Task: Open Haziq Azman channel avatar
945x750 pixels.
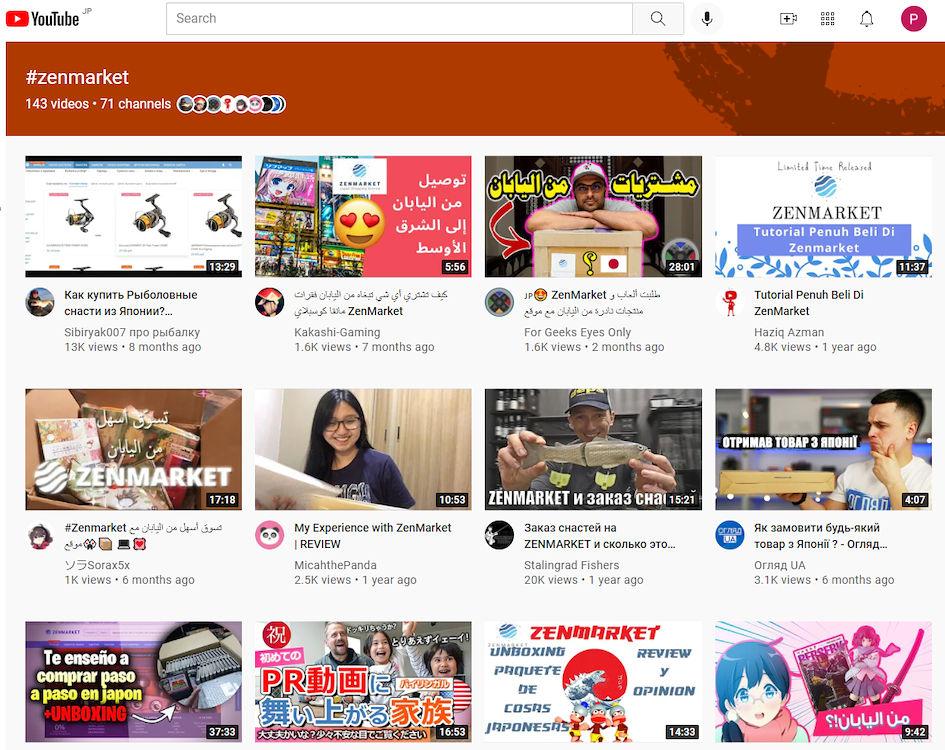Action: (x=730, y=302)
